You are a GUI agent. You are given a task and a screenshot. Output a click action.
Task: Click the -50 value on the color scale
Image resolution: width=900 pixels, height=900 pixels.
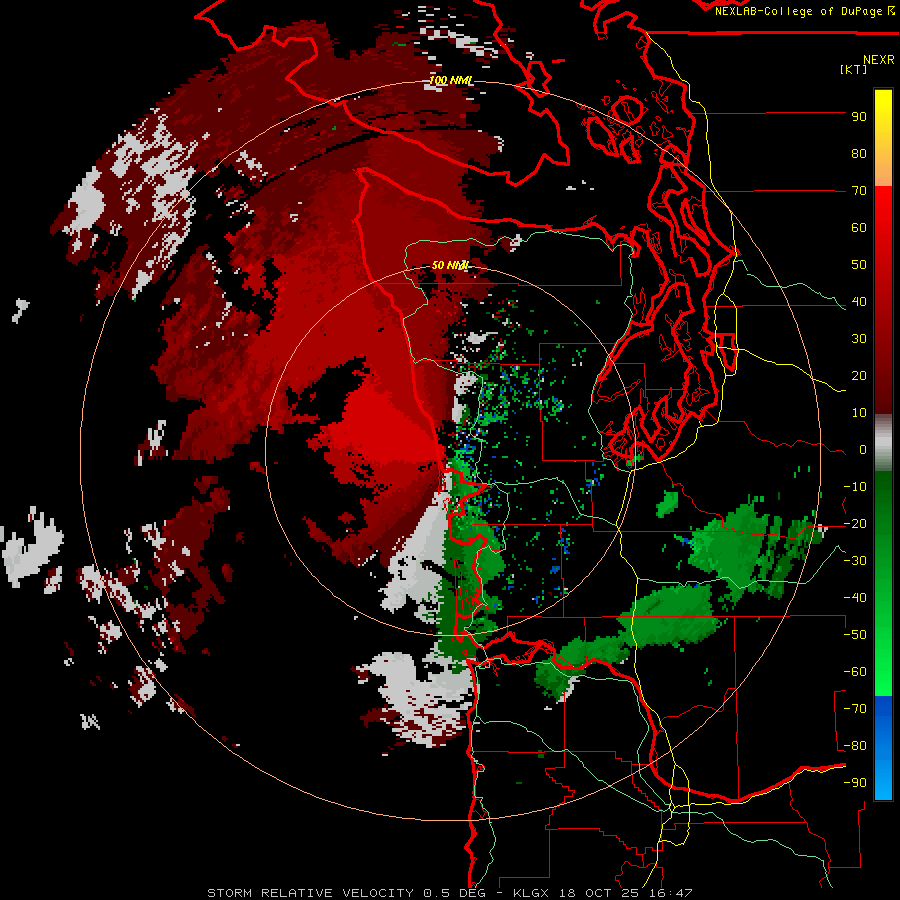(855, 635)
